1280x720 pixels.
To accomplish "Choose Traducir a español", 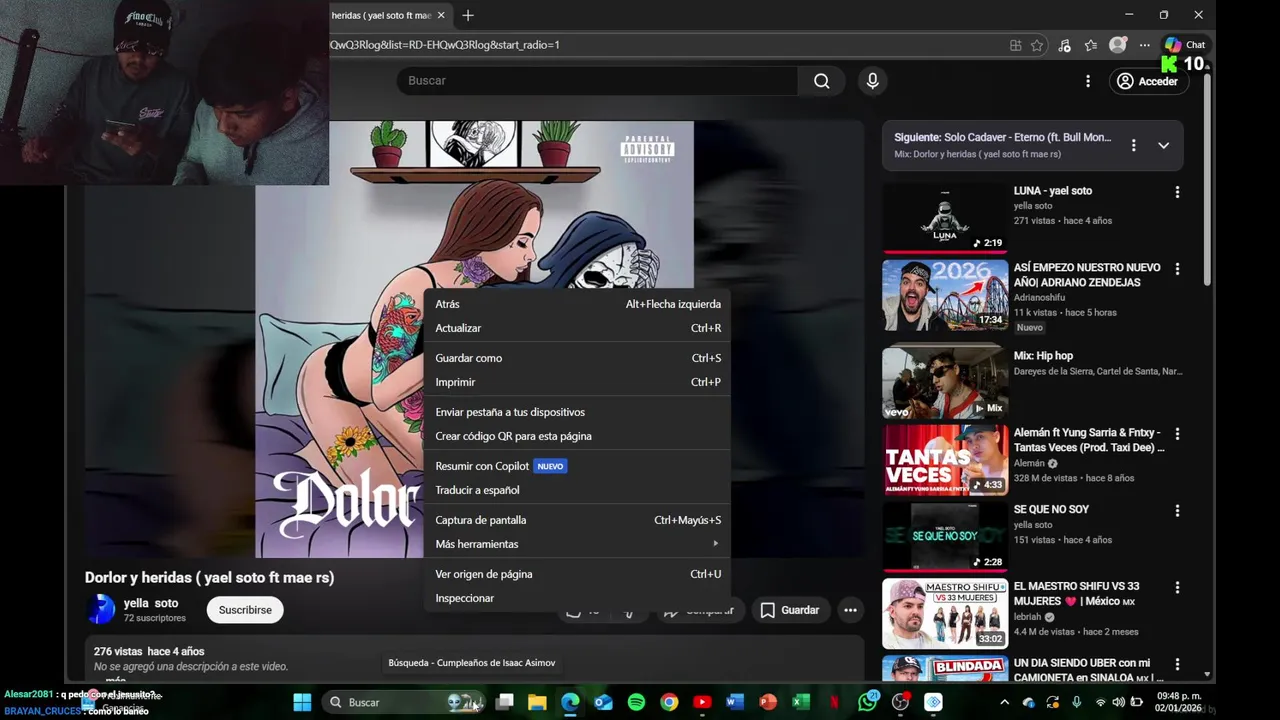I will pyautogui.click(x=577, y=490).
